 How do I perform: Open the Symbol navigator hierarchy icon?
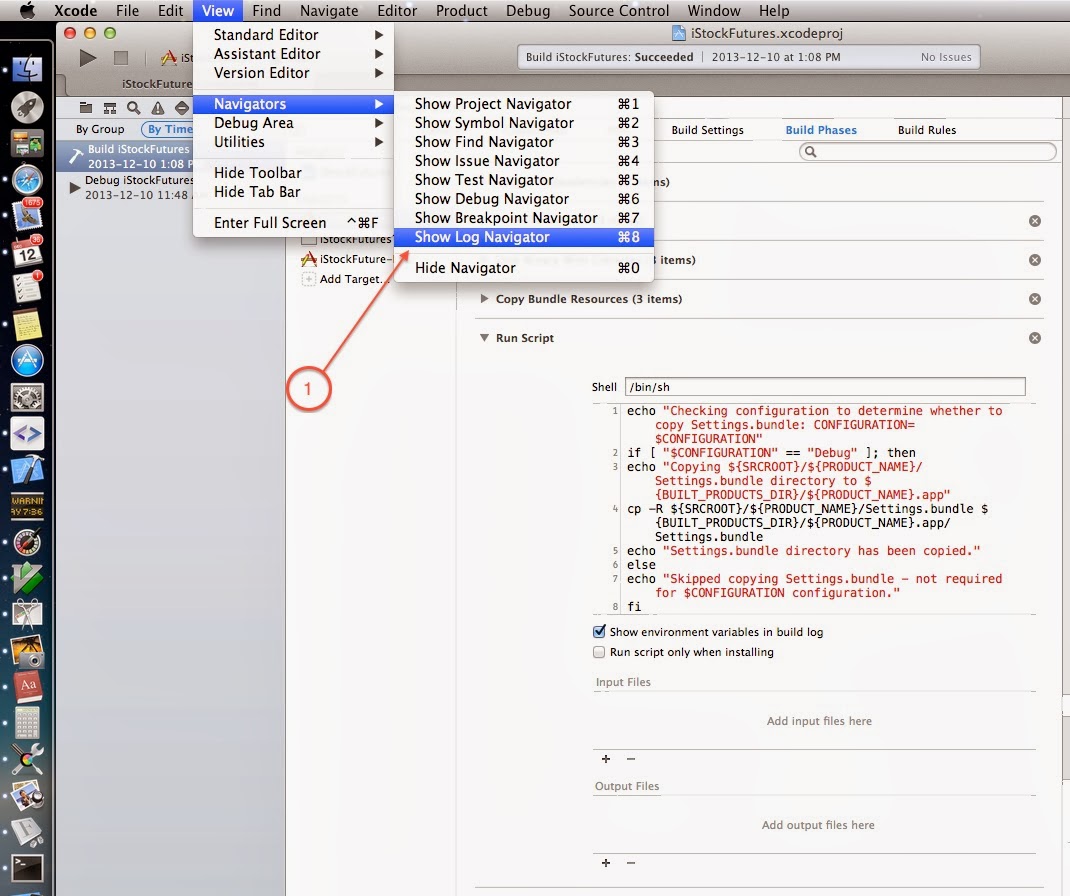(110, 108)
